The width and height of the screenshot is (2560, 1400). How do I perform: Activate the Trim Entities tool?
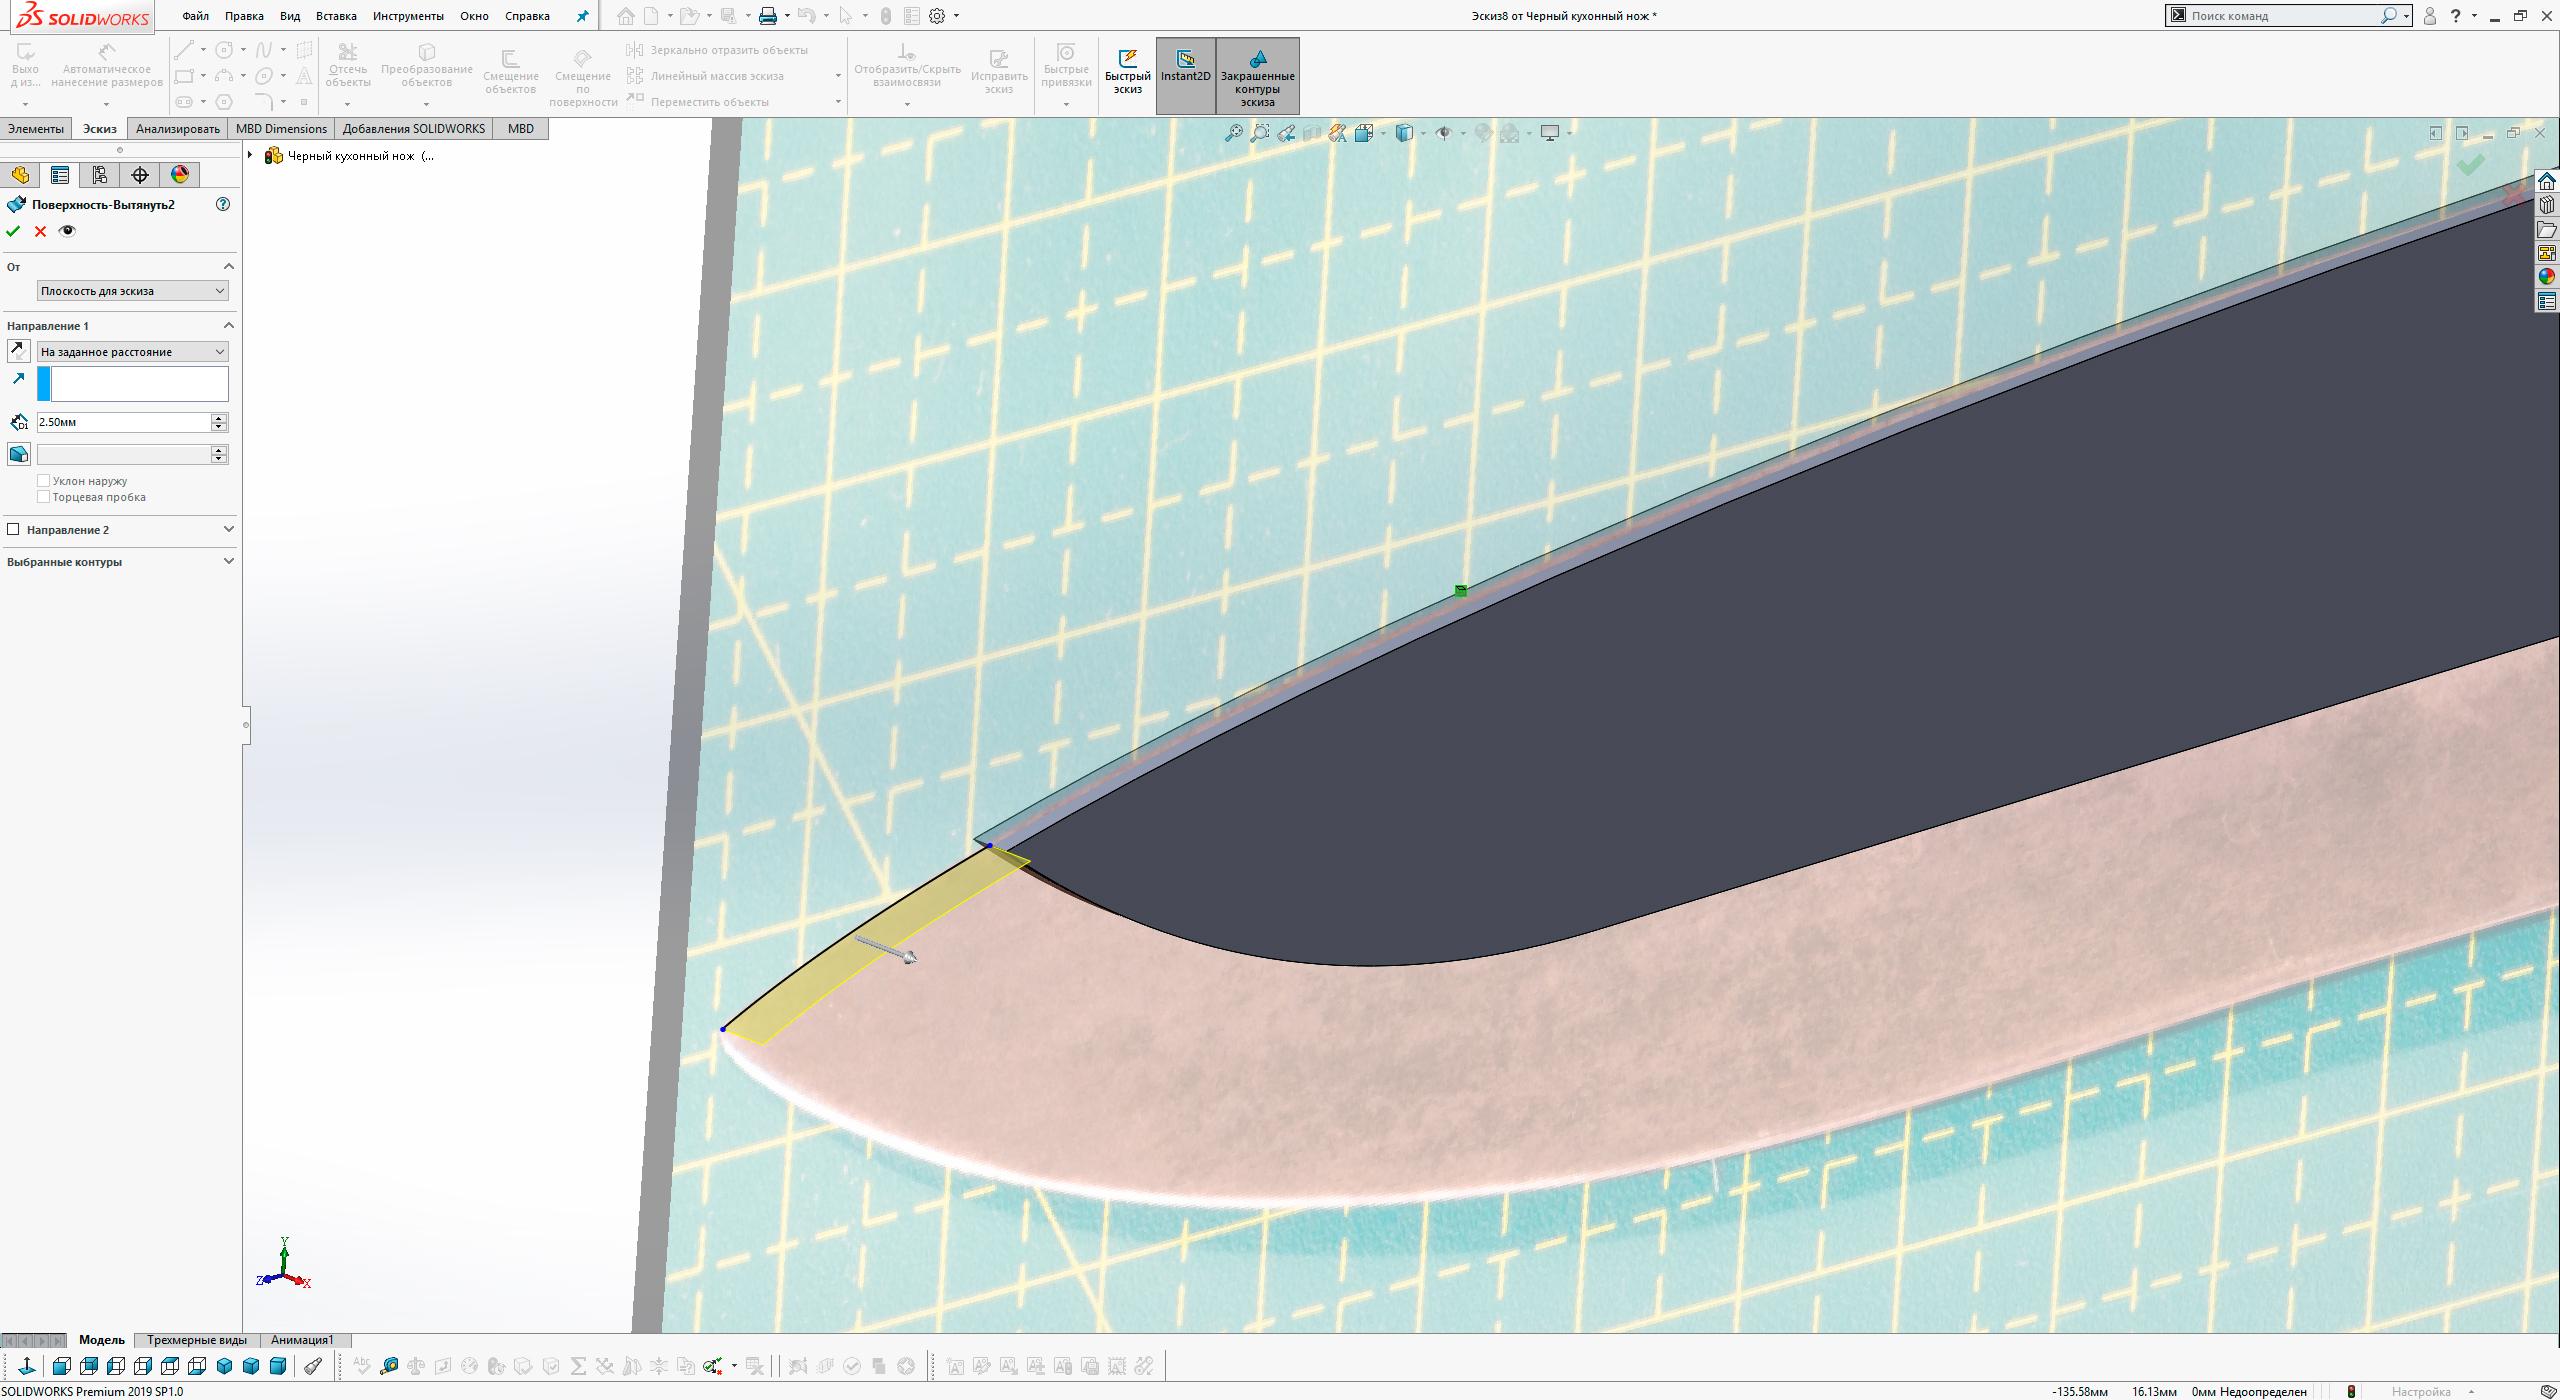348,62
